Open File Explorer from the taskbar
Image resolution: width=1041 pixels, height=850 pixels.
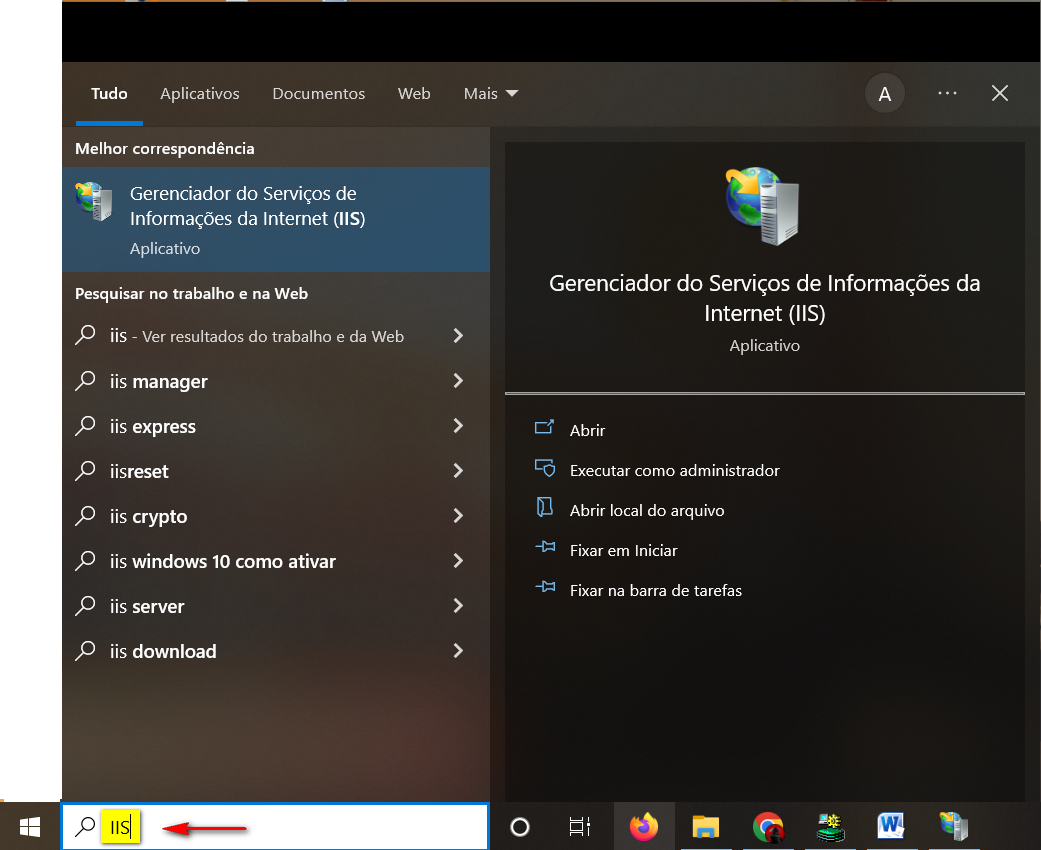pos(706,827)
